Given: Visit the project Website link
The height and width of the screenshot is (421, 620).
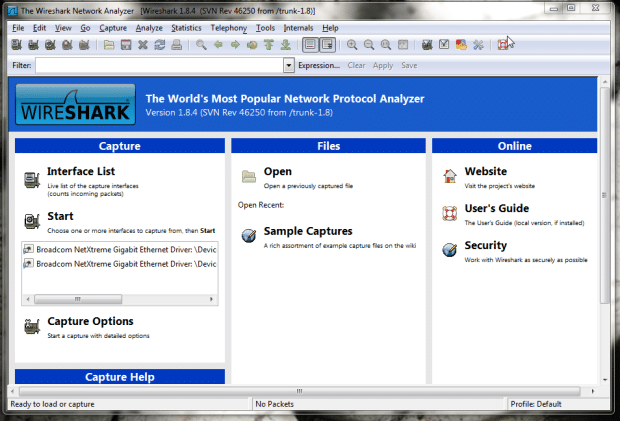Looking at the screenshot, I should [486, 171].
